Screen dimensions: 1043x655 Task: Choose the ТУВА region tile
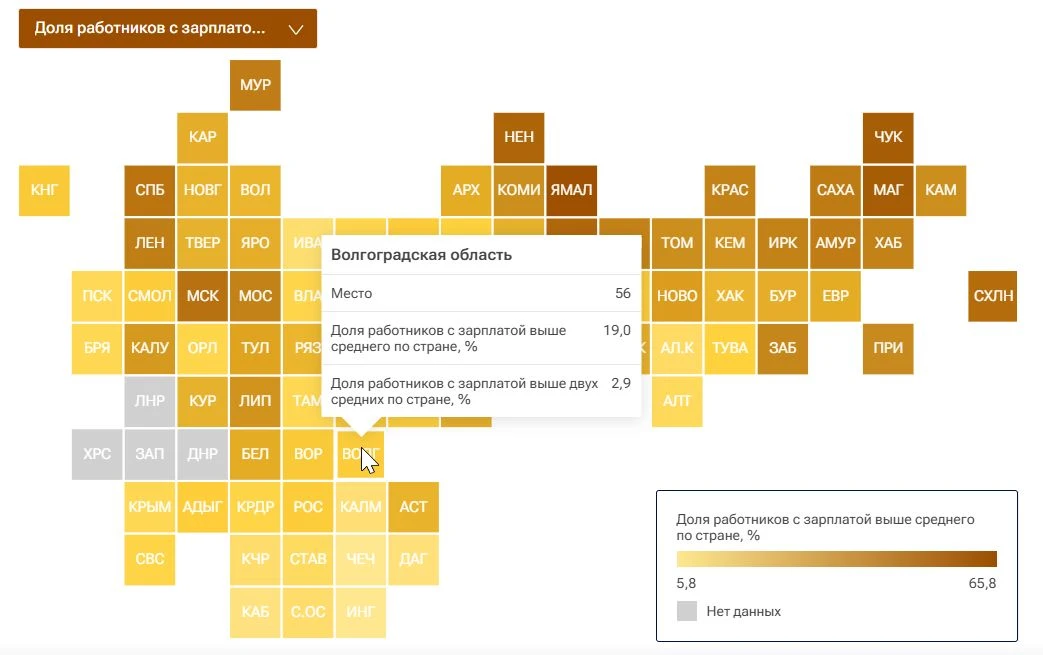coord(730,348)
